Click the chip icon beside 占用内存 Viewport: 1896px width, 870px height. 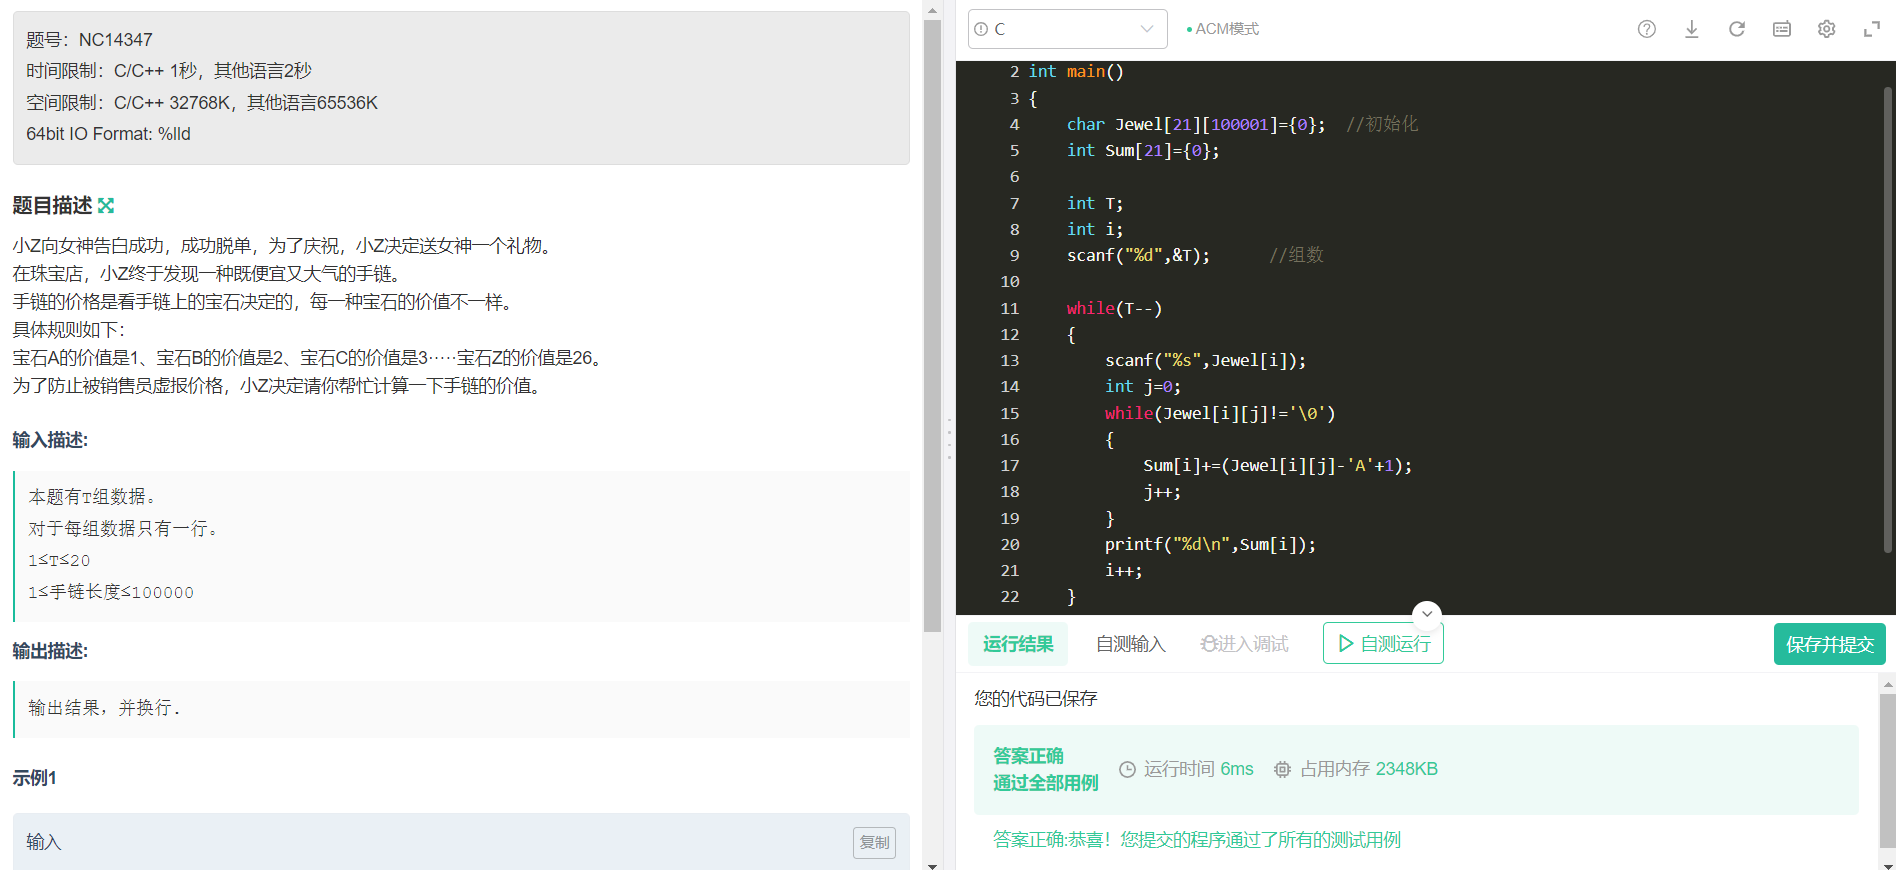click(x=1282, y=769)
